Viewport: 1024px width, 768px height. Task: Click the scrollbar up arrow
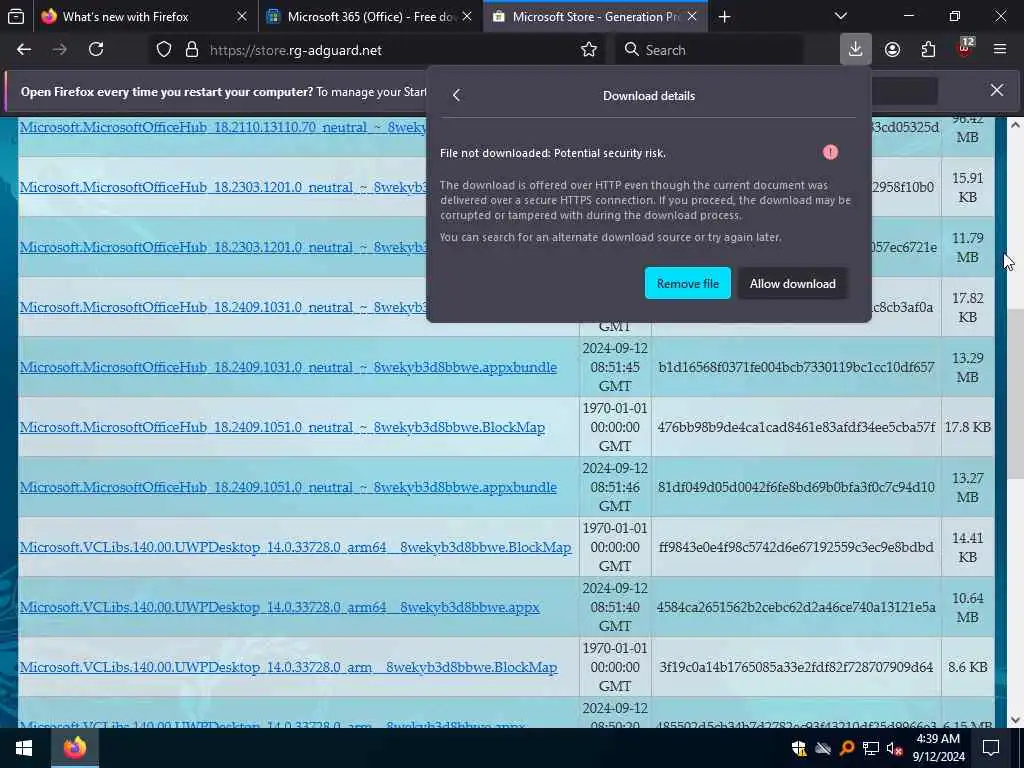pos(1015,125)
